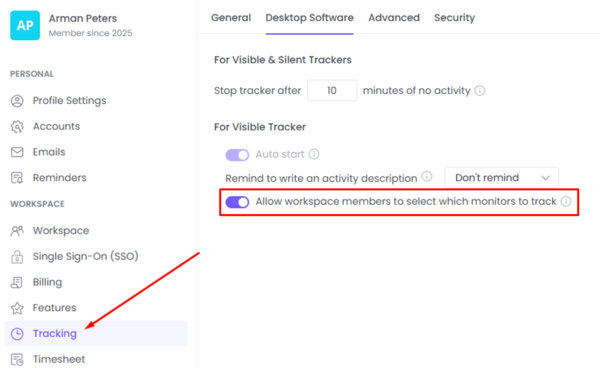
Task: Open the Advanced tab
Action: [x=394, y=18]
